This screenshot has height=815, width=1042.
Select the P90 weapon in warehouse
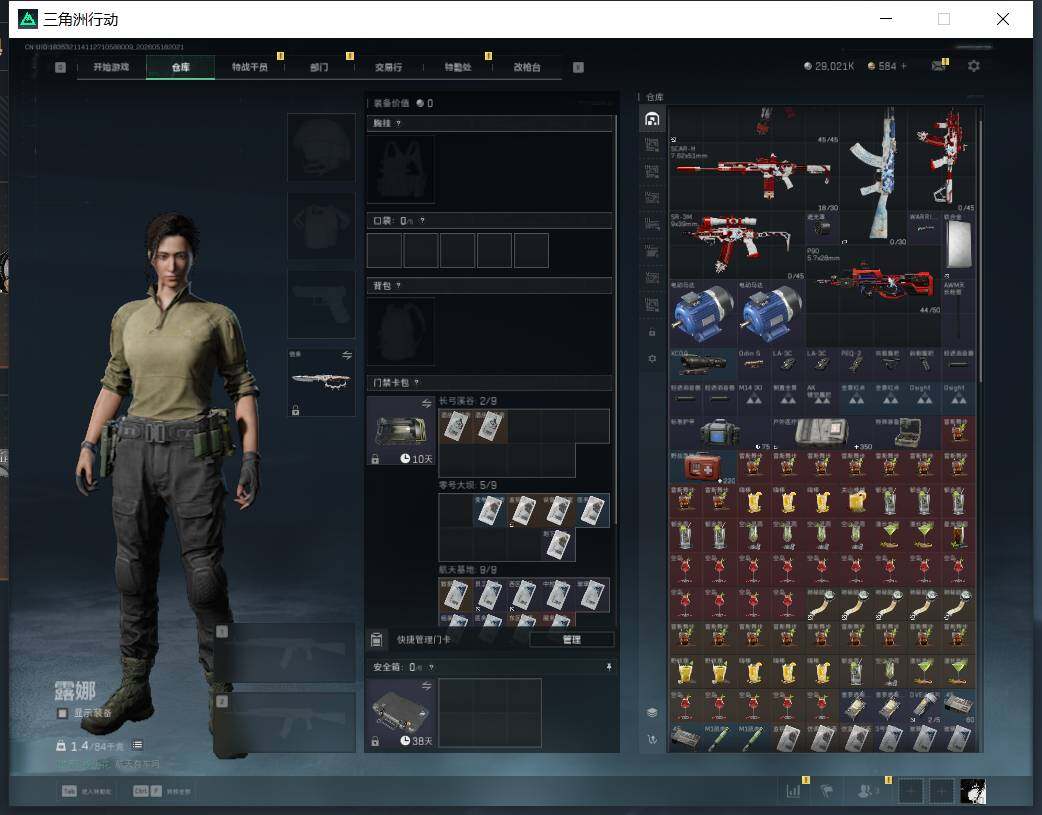point(873,280)
